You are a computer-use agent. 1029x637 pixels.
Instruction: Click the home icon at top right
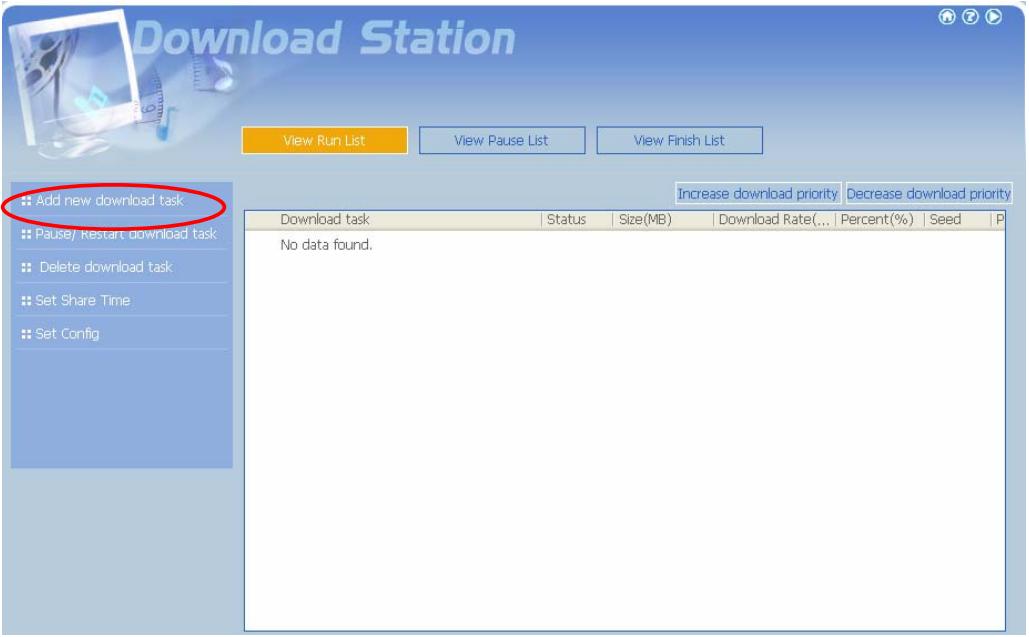point(946,16)
